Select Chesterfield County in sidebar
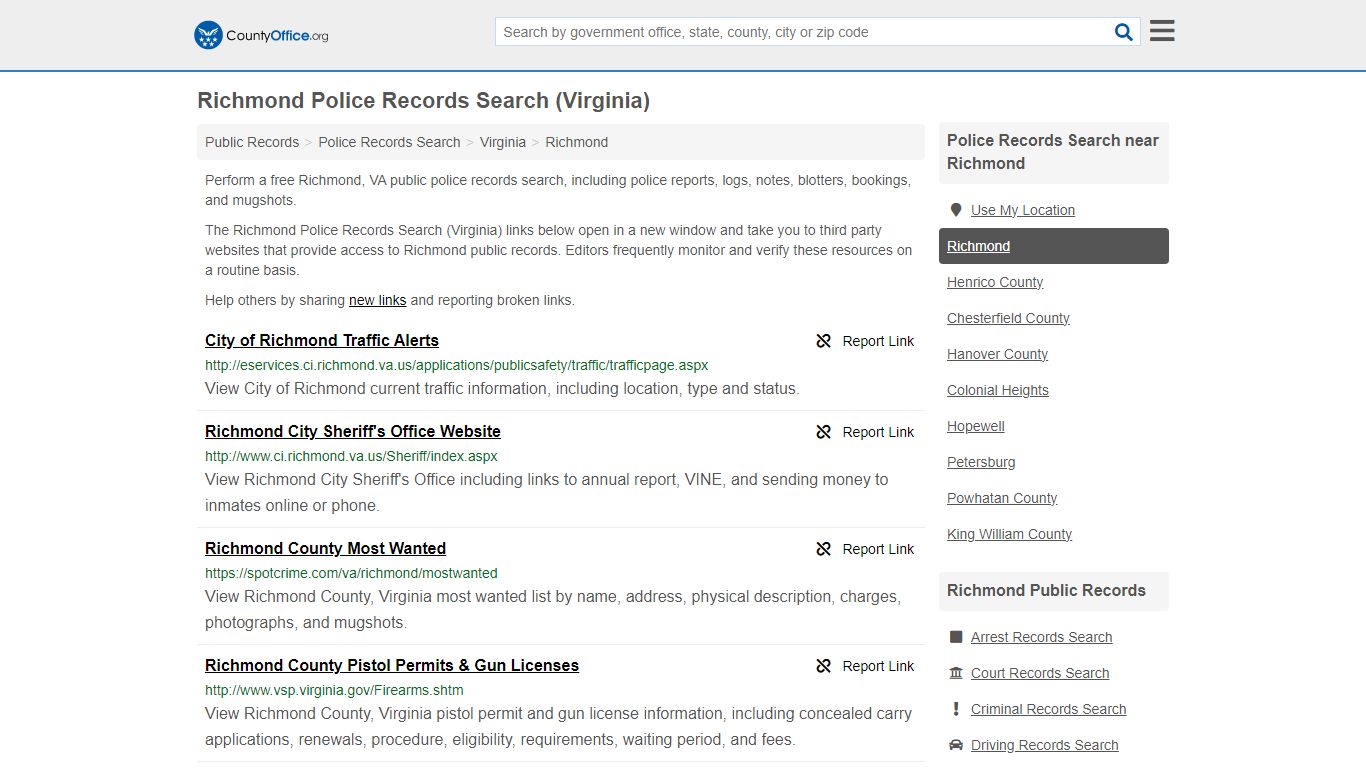 coord(1008,318)
